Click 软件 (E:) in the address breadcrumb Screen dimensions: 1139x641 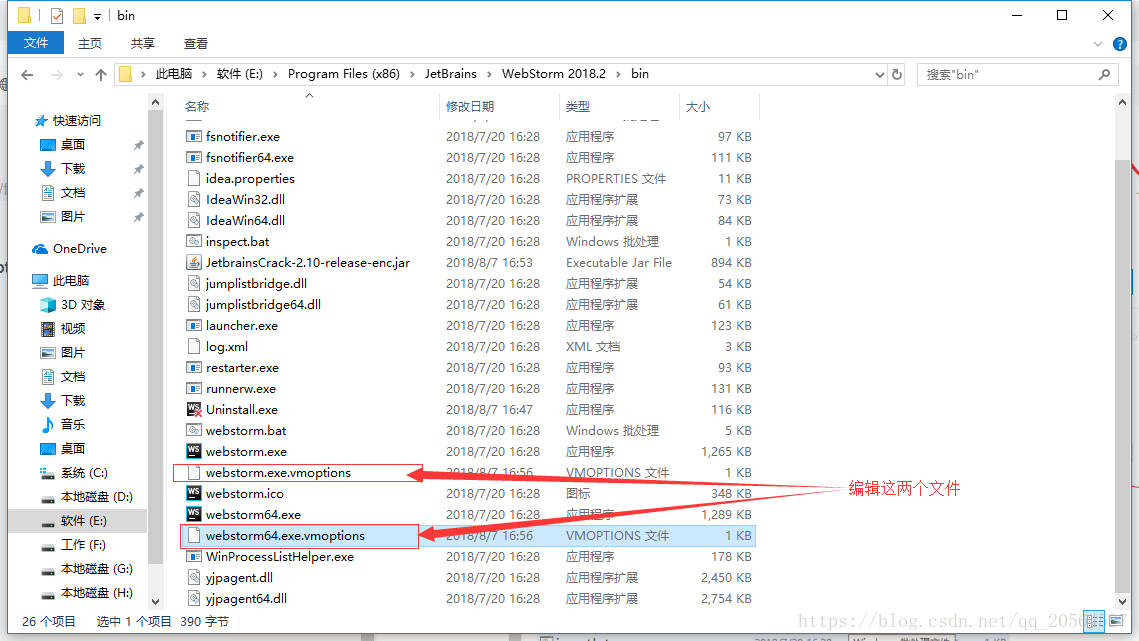[240, 73]
